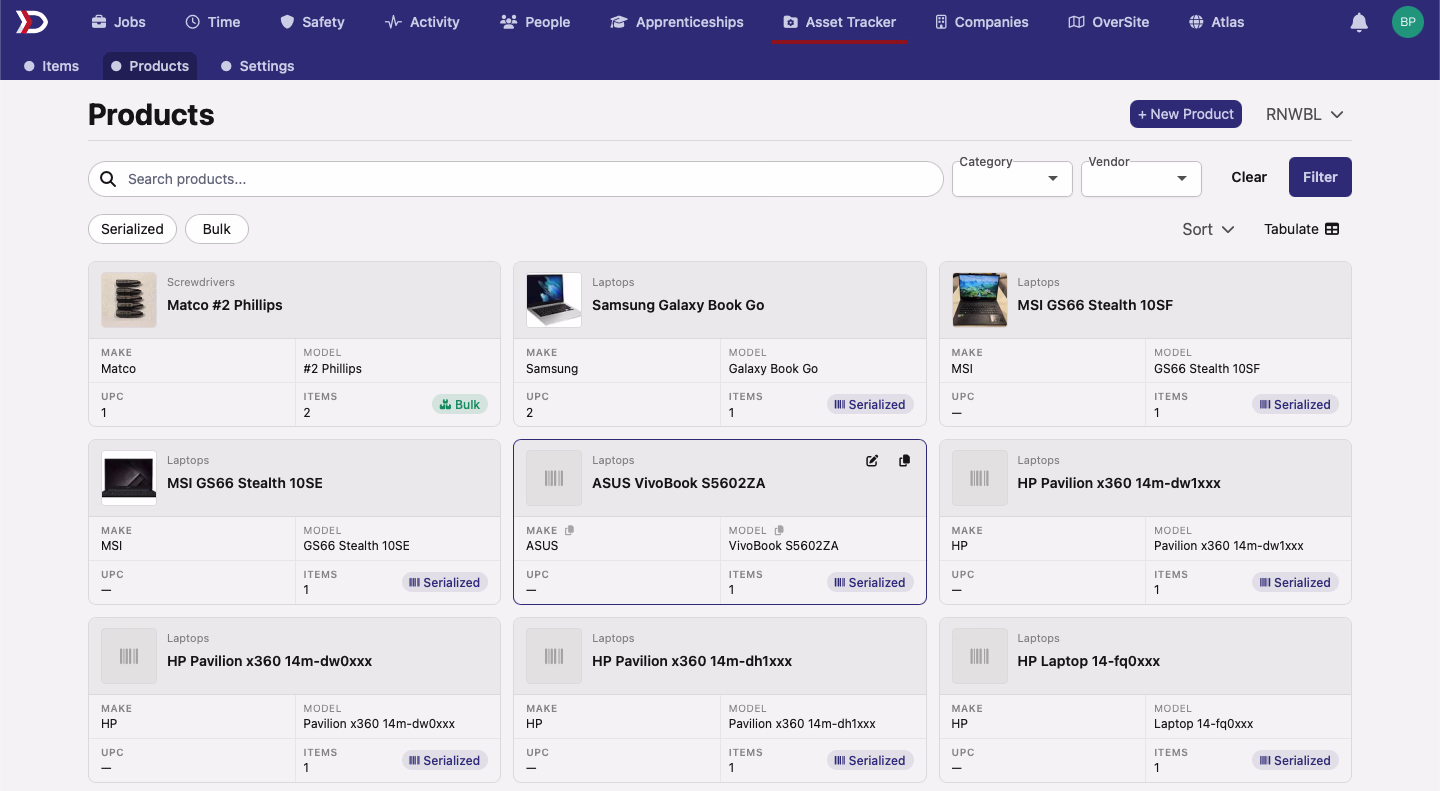Click the 'Pavilion x360 14m-dh1xxx' model value
This screenshot has width=1440, height=791.
click(802, 724)
